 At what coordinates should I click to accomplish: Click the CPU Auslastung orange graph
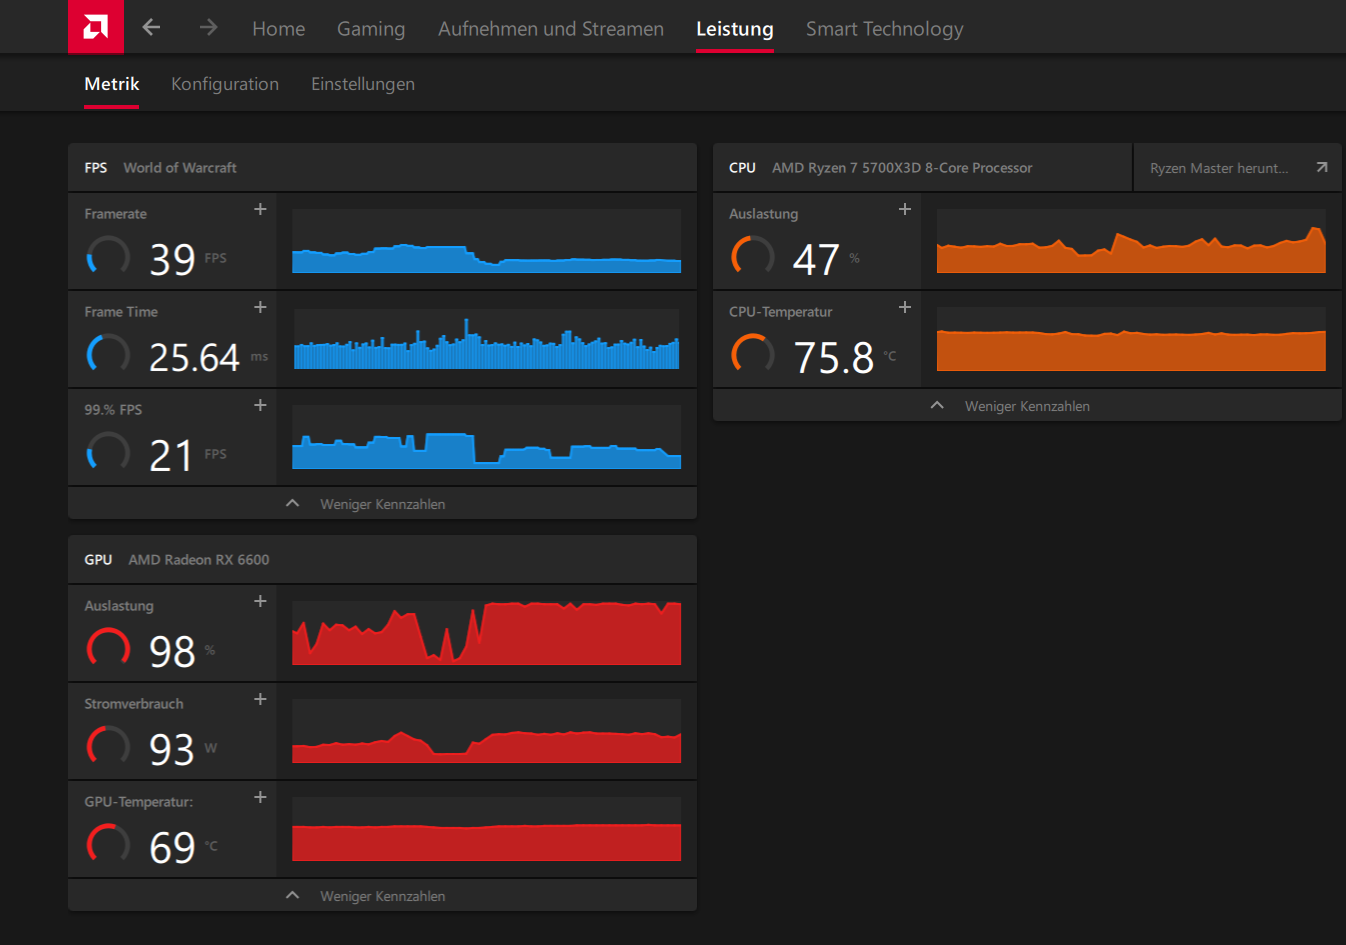coord(1131,241)
